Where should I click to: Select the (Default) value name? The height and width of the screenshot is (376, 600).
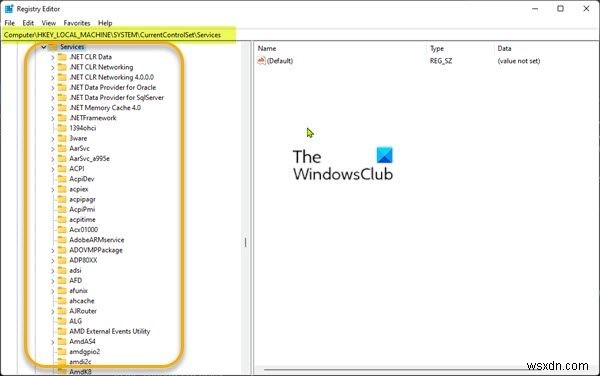(280, 60)
